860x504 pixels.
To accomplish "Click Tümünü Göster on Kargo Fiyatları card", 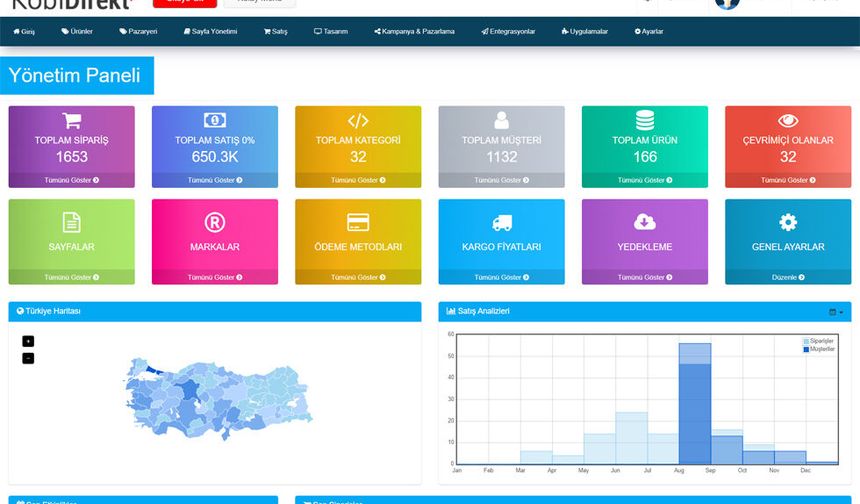I will [x=501, y=277].
